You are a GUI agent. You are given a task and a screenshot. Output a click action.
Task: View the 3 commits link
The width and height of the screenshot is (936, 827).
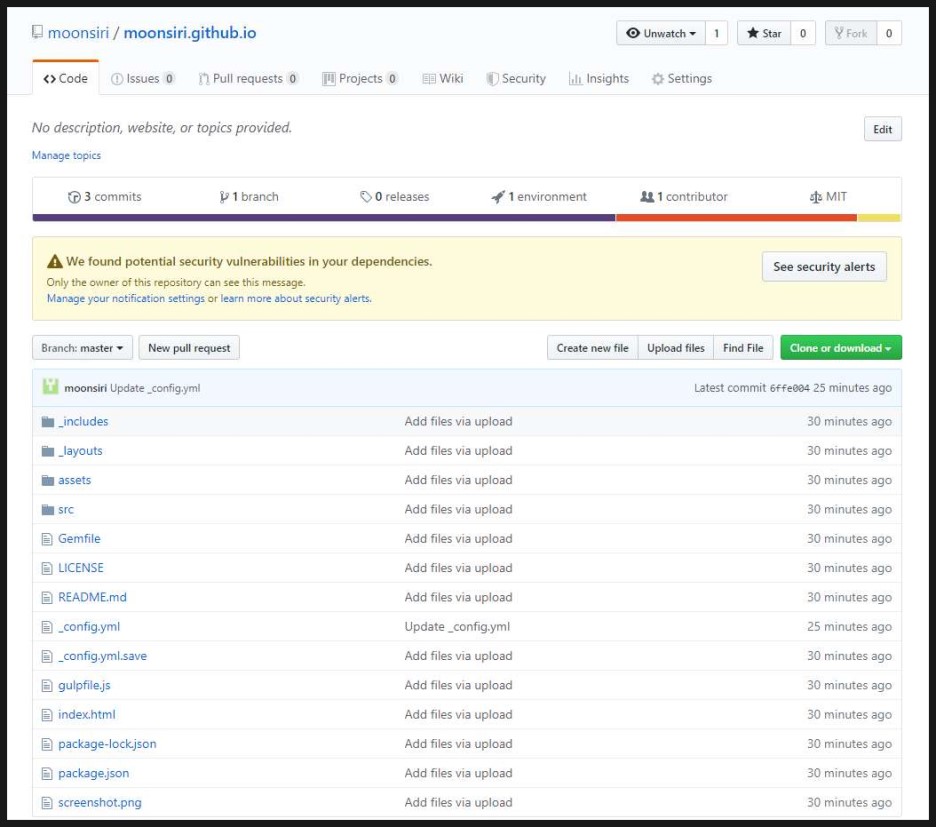coord(105,197)
